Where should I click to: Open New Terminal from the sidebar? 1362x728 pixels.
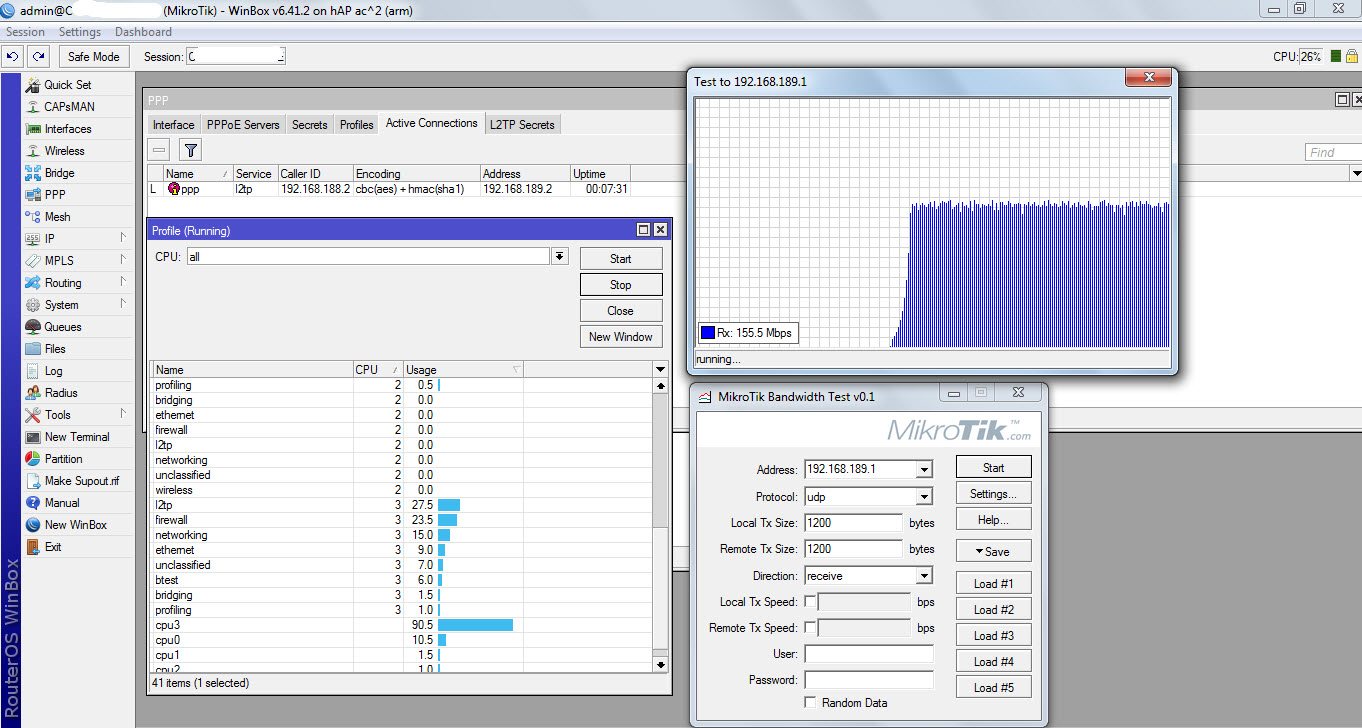click(77, 437)
